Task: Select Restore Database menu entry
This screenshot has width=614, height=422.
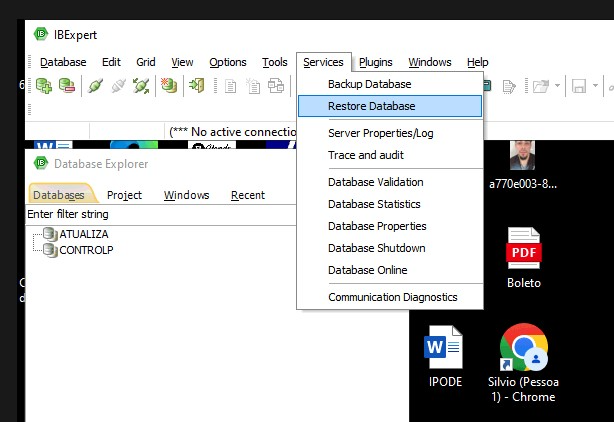Action: 390,106
